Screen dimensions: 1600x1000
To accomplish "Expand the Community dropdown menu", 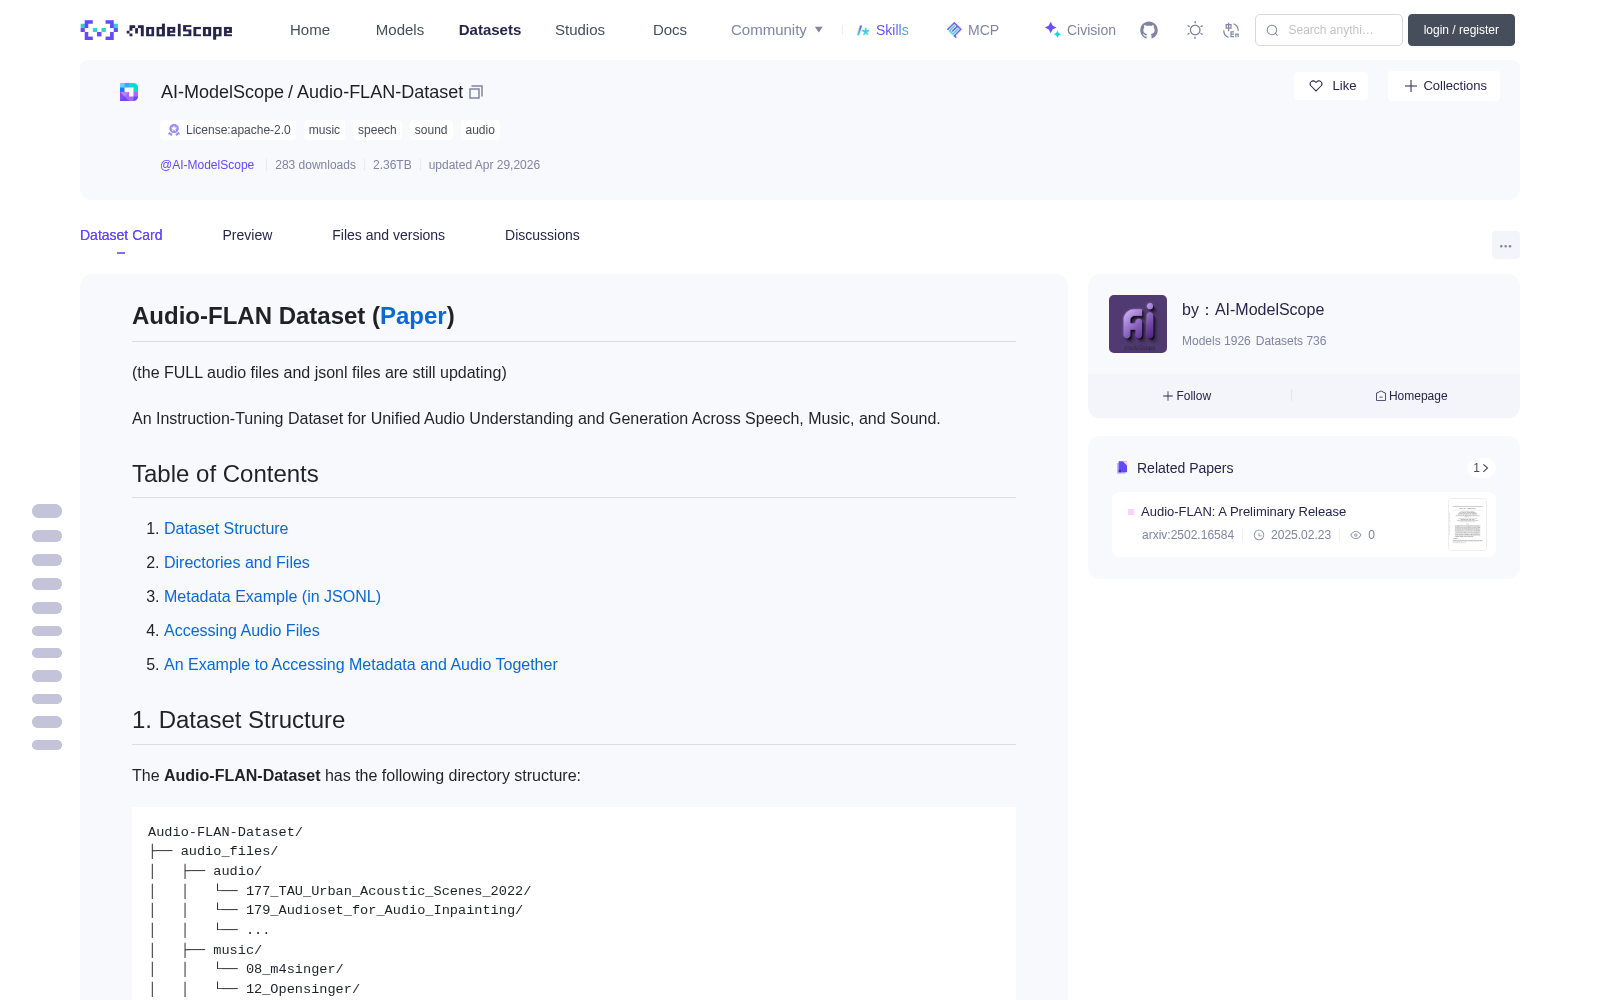I will tap(777, 30).
